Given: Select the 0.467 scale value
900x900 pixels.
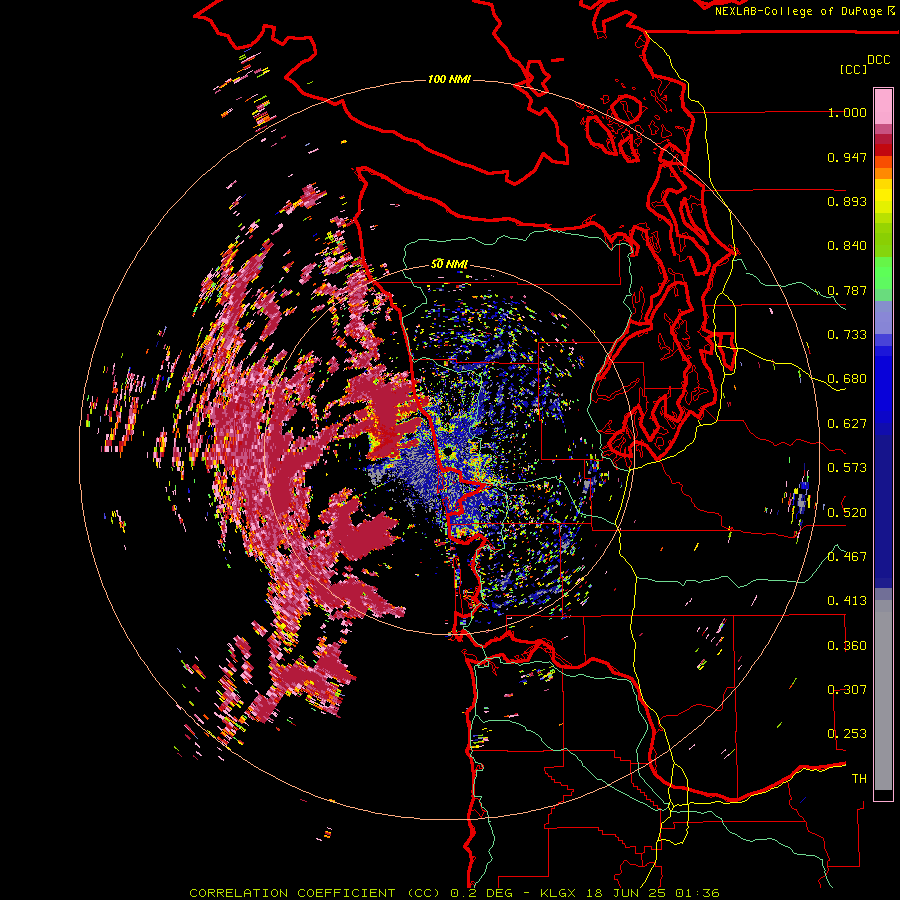Looking at the screenshot, I should pyautogui.click(x=847, y=557).
